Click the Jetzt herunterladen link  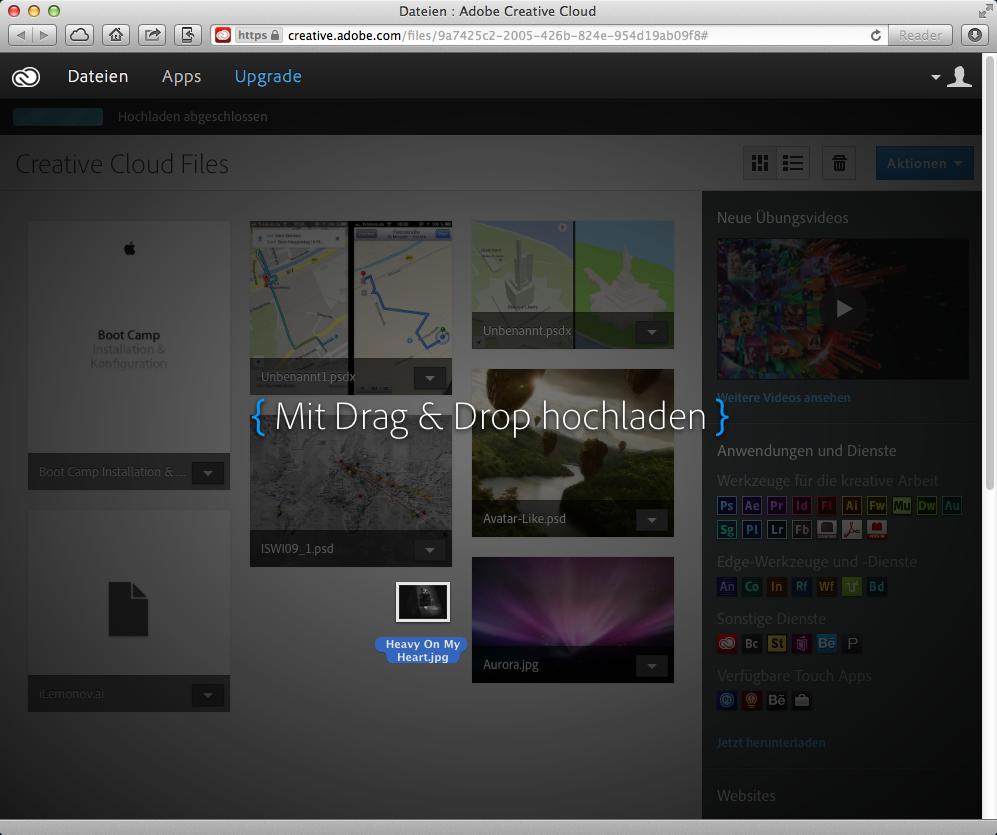click(771, 742)
